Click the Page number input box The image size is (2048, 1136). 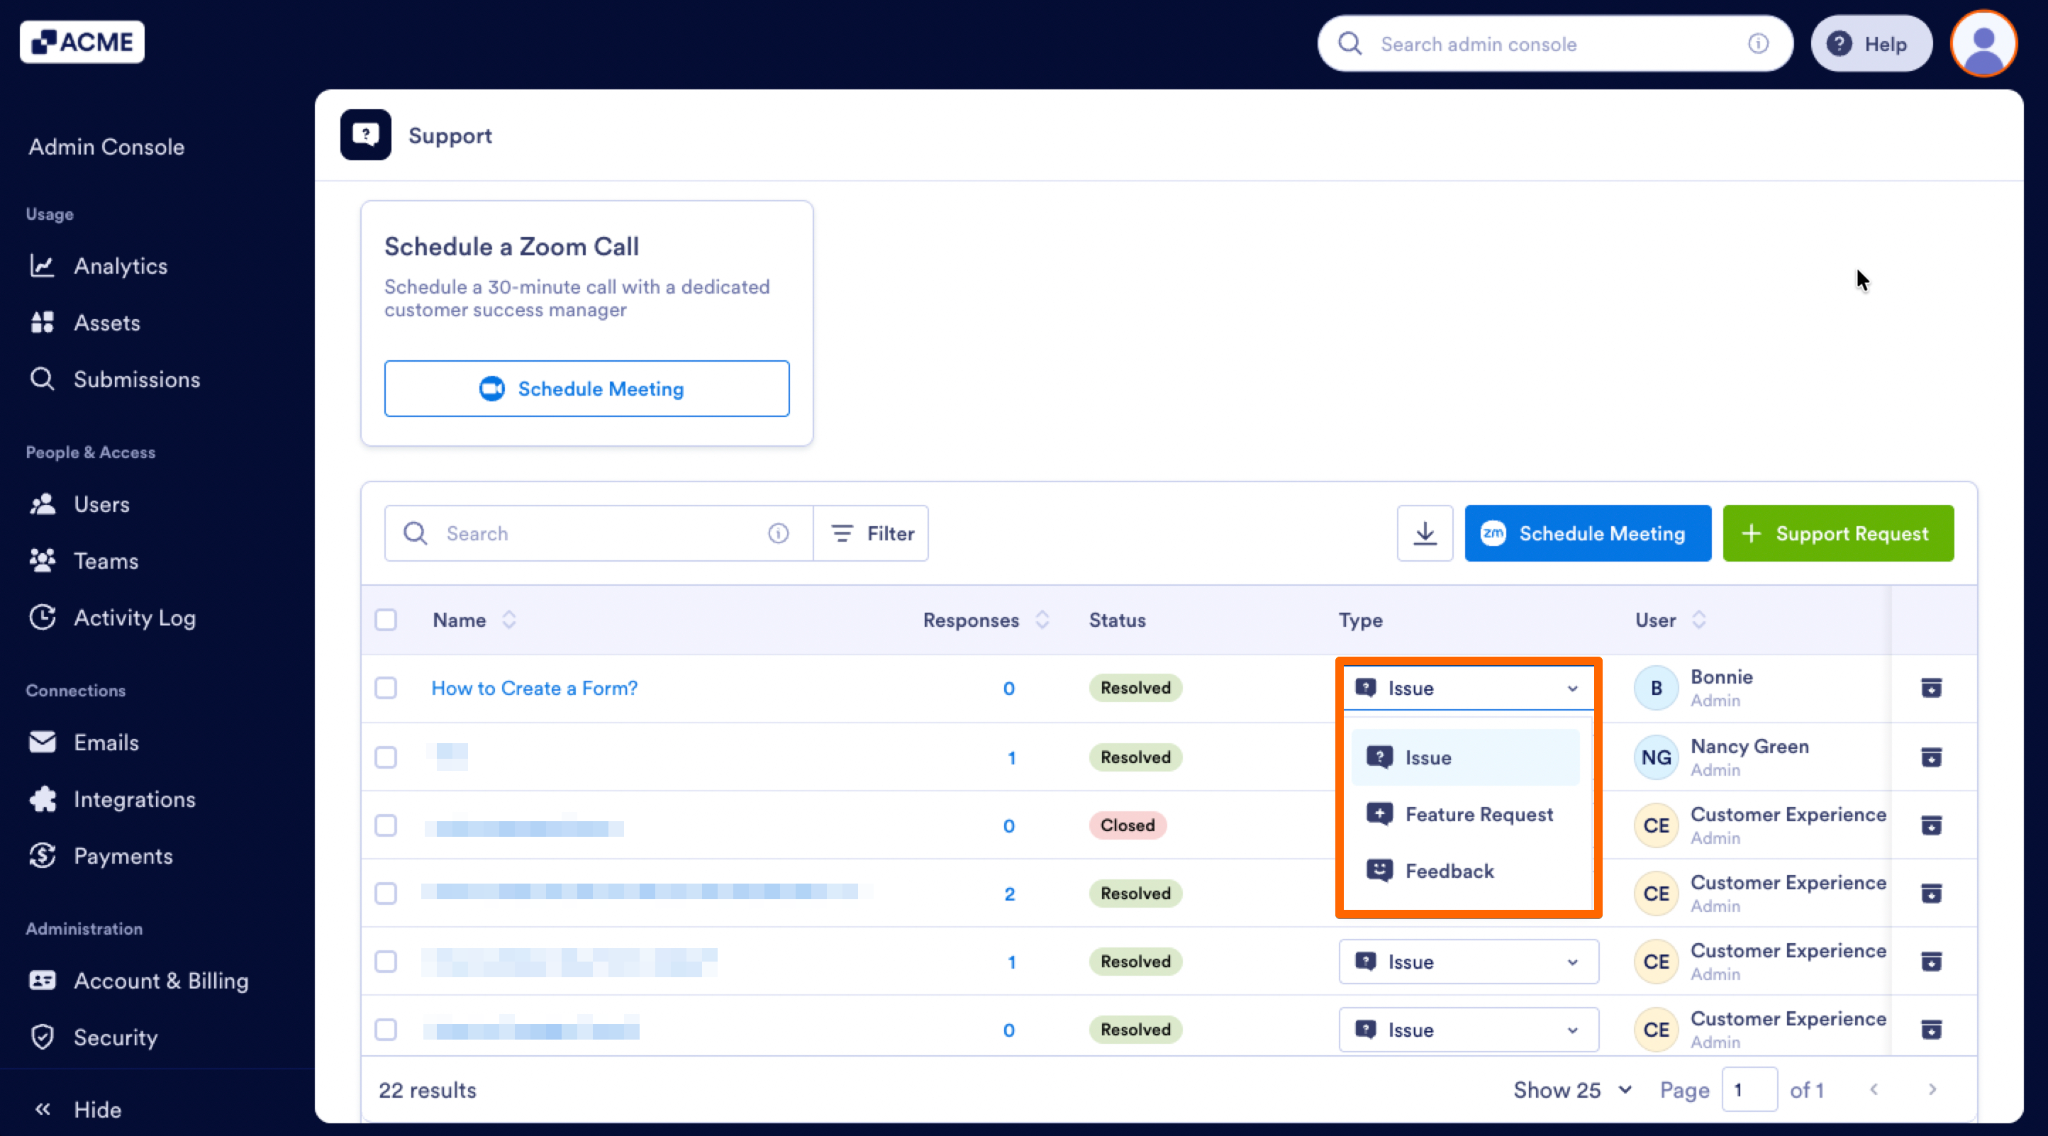[x=1749, y=1090]
